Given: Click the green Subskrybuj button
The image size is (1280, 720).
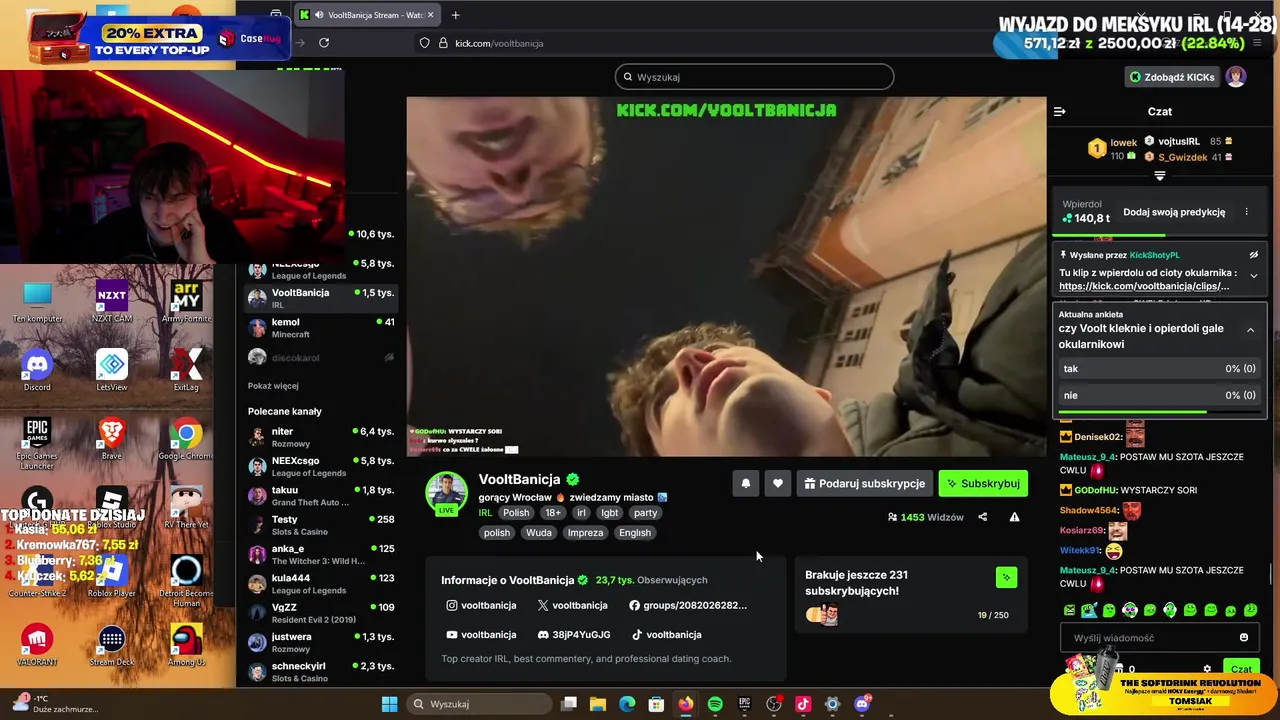Looking at the screenshot, I should 983,483.
